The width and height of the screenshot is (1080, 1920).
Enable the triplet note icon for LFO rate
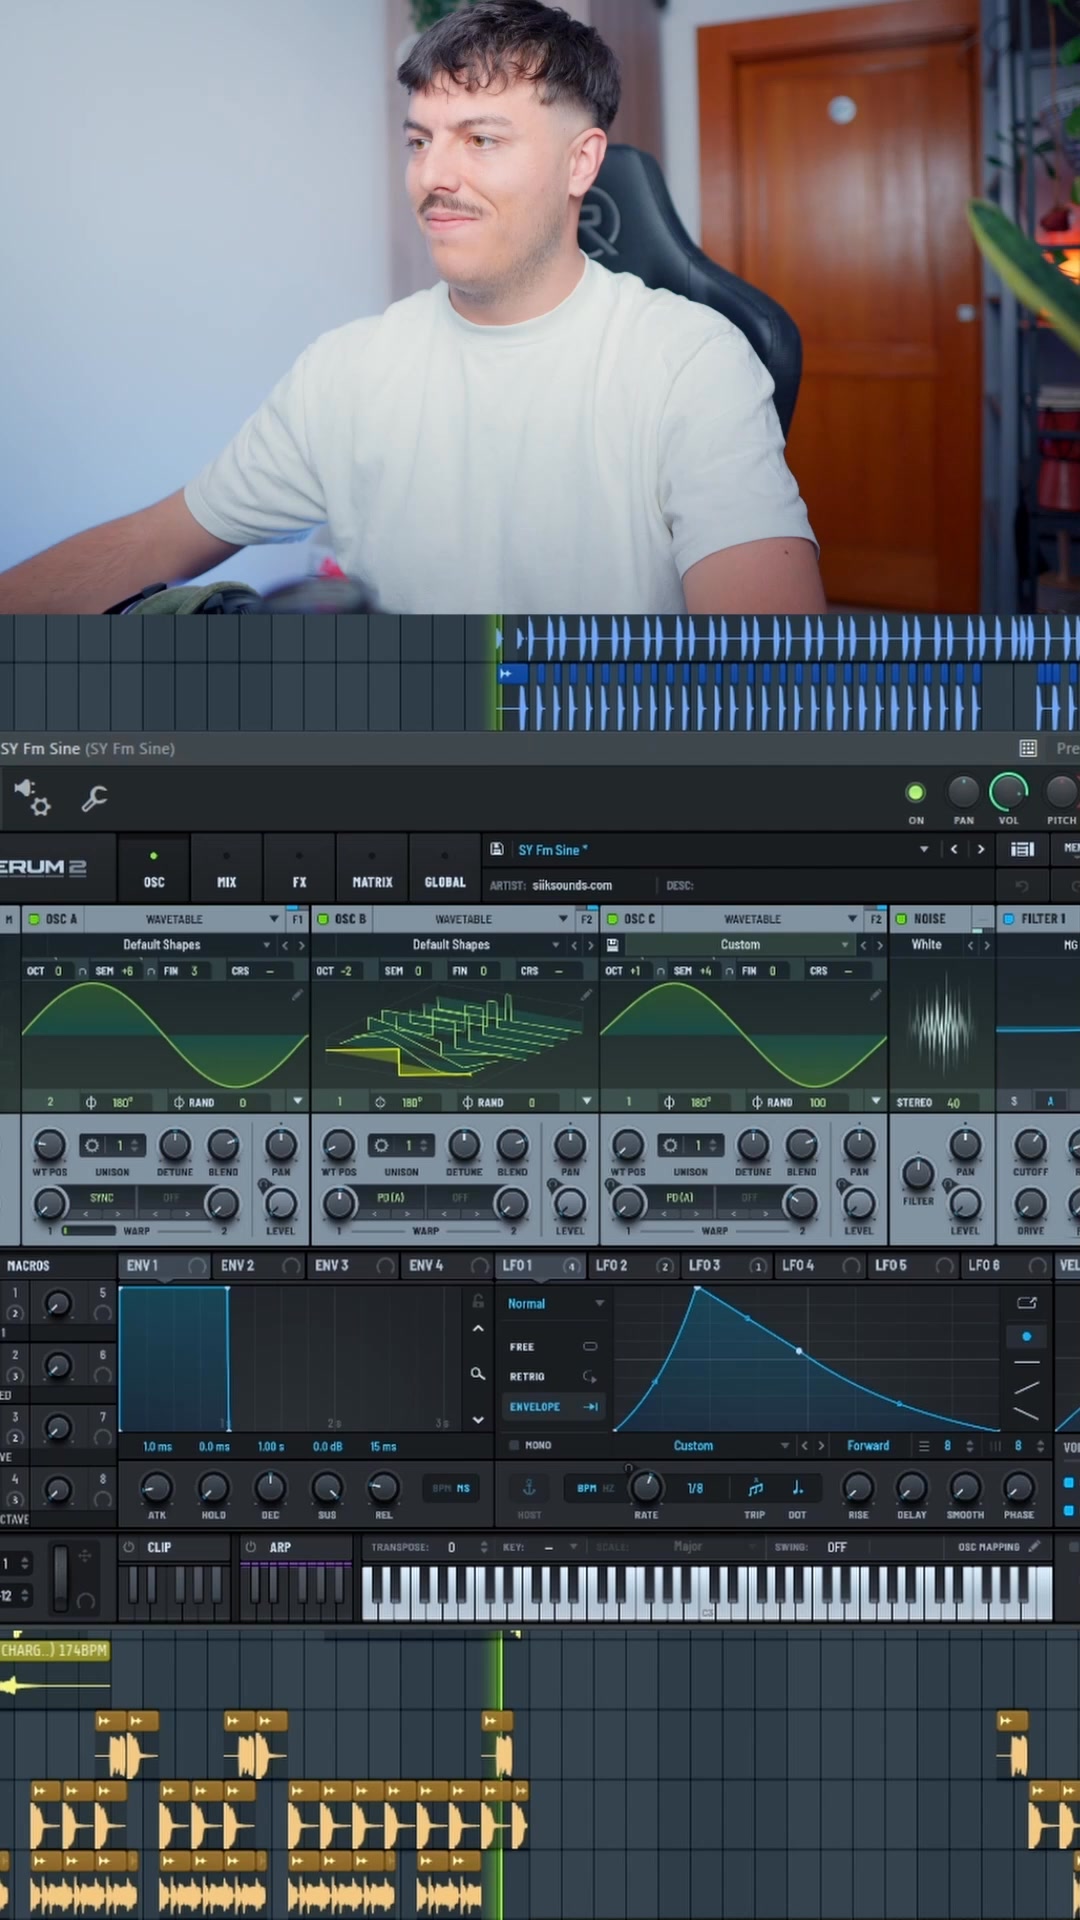(x=755, y=1488)
